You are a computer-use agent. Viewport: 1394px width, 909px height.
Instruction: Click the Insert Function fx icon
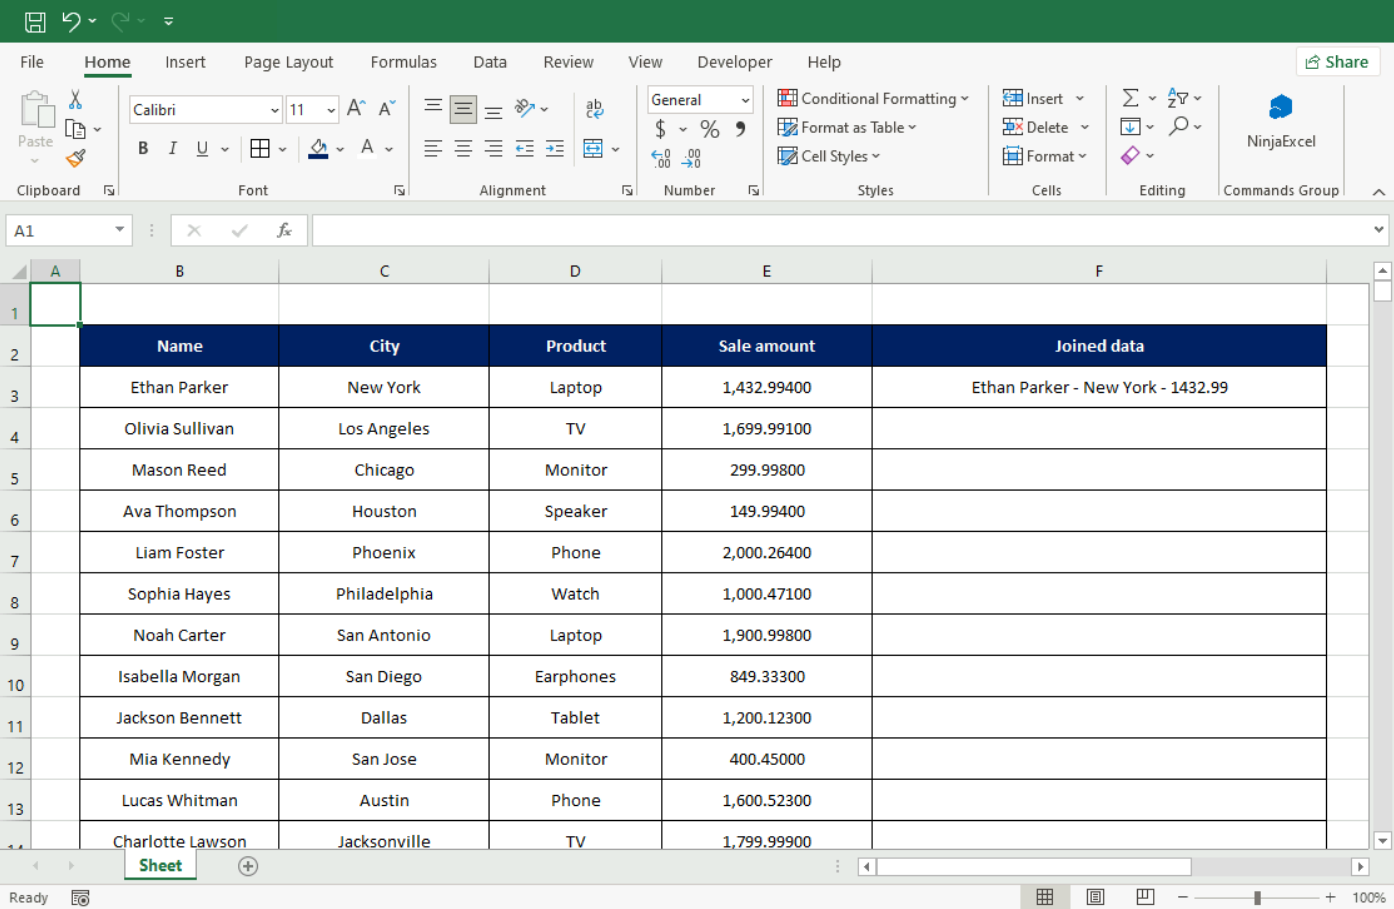click(x=284, y=230)
